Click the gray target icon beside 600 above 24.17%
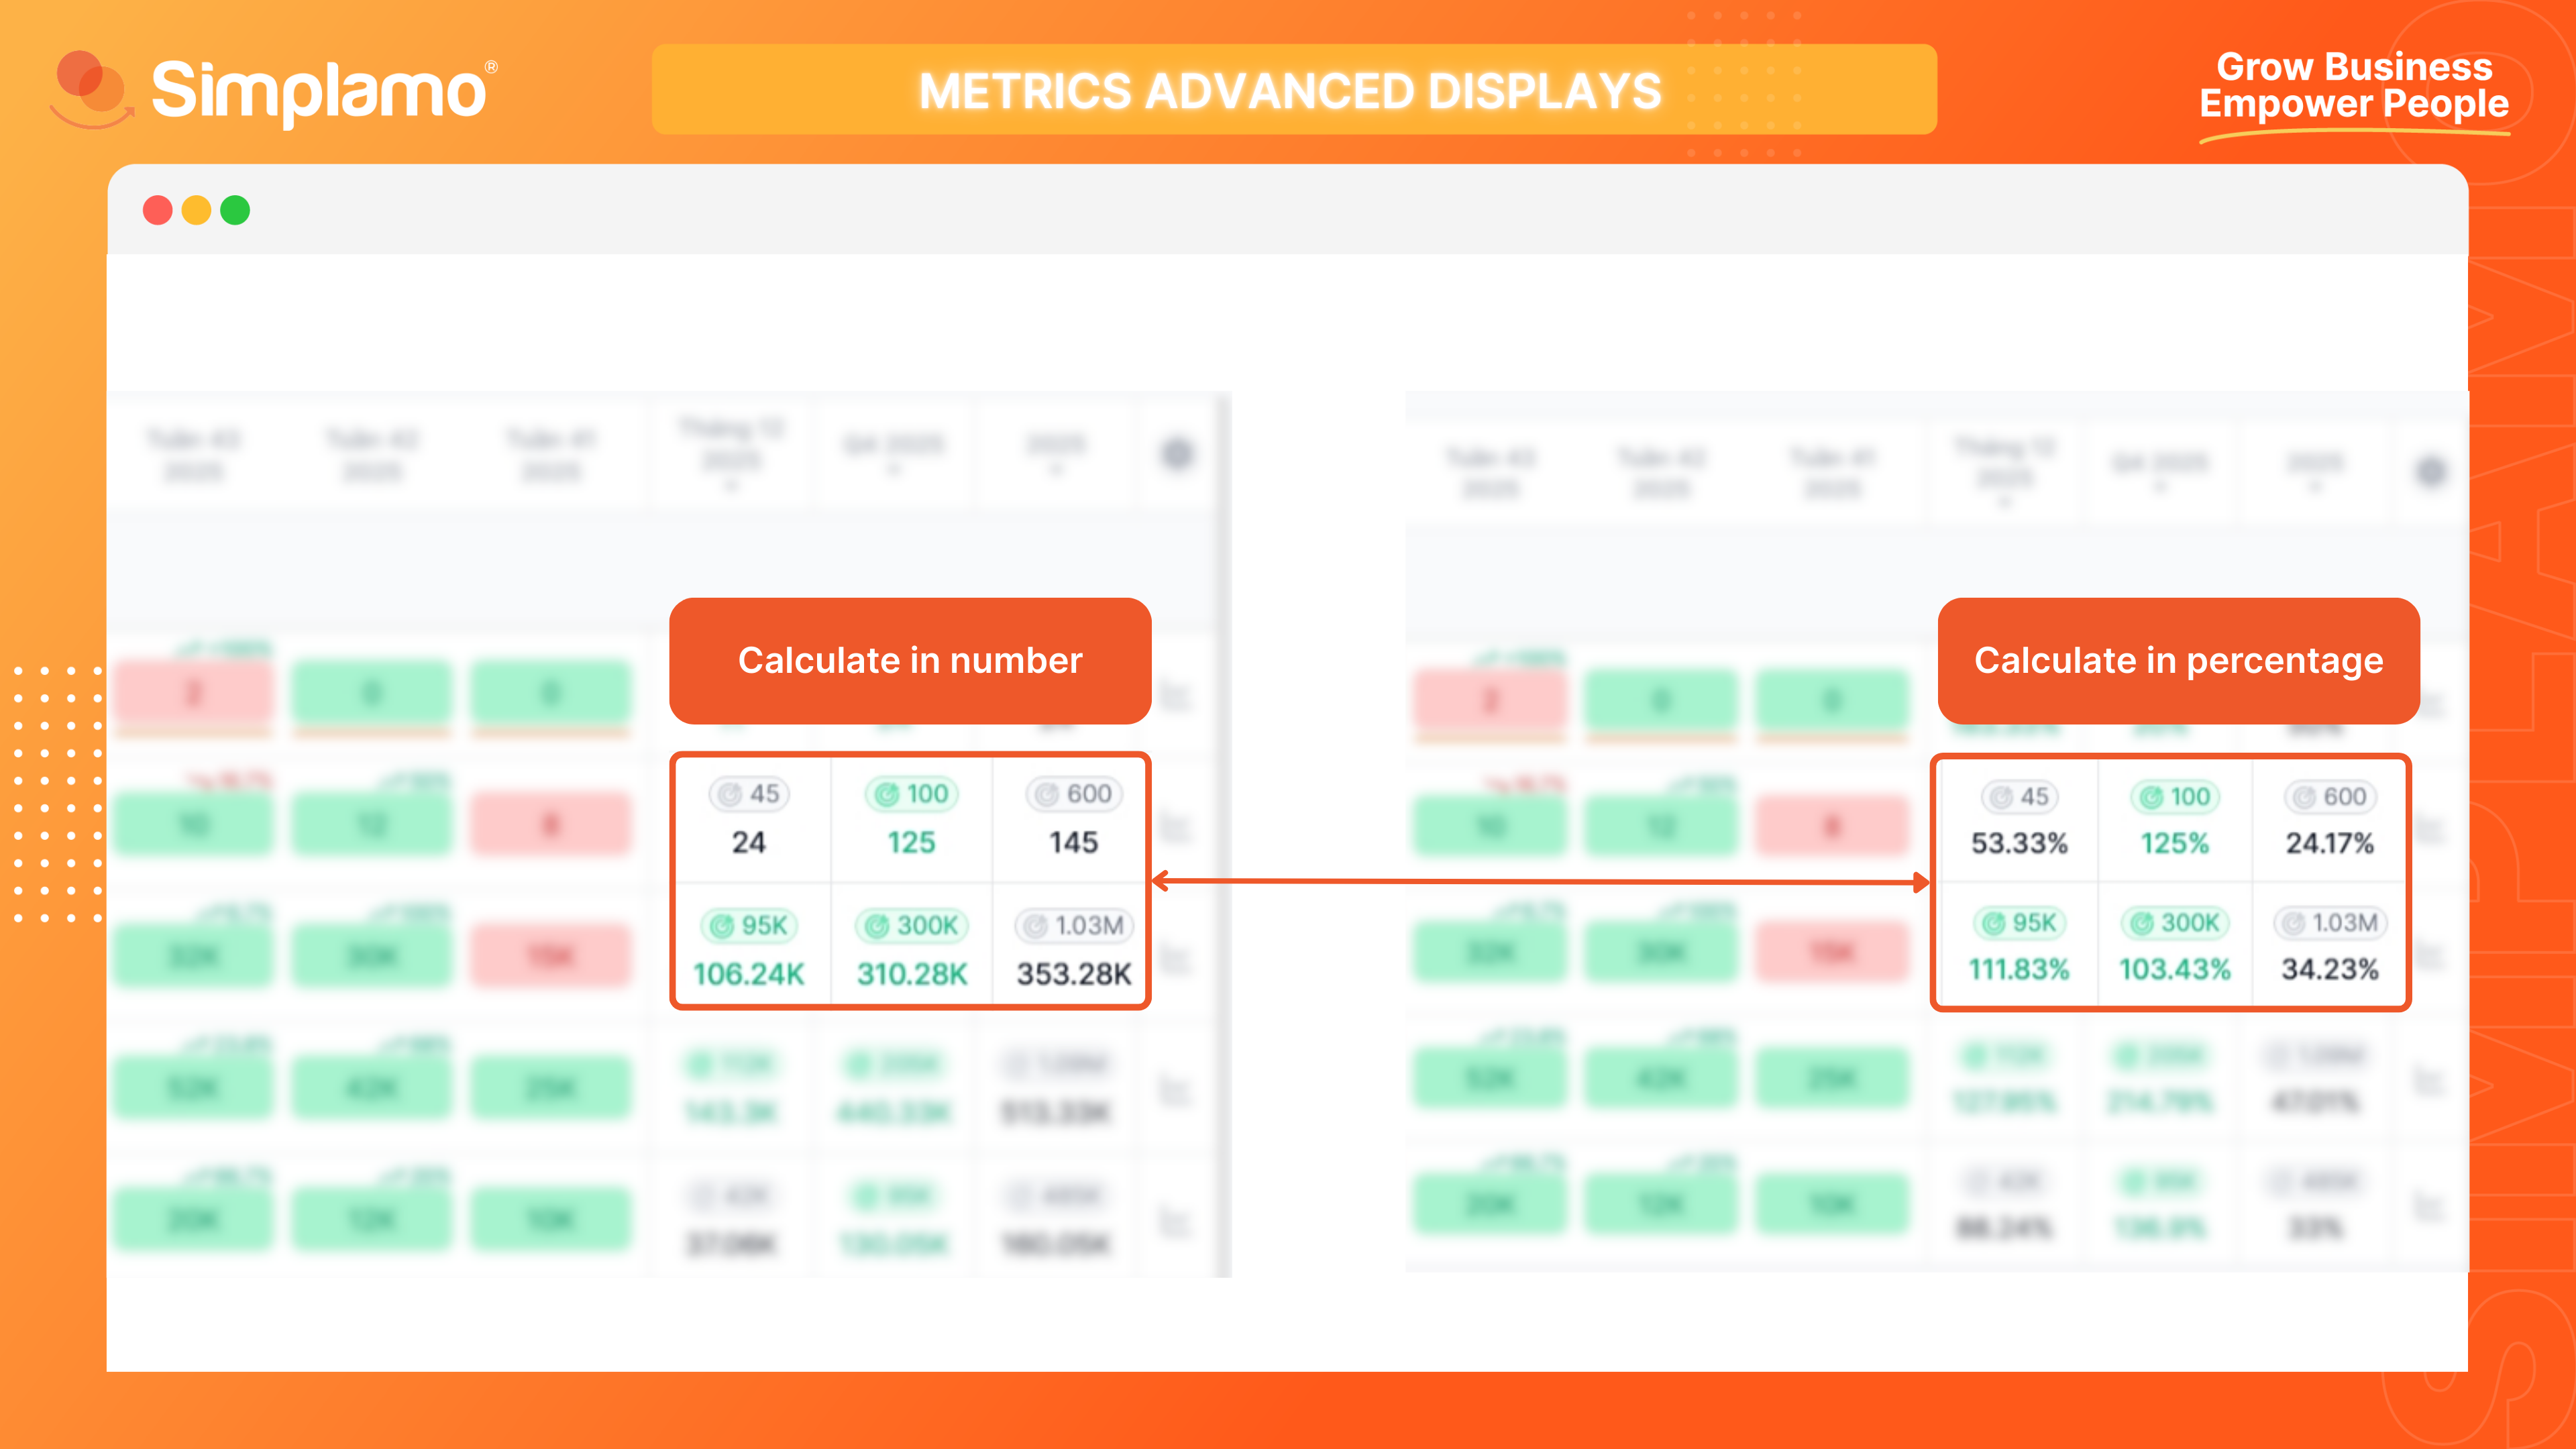2576x1449 pixels. [x=2304, y=797]
